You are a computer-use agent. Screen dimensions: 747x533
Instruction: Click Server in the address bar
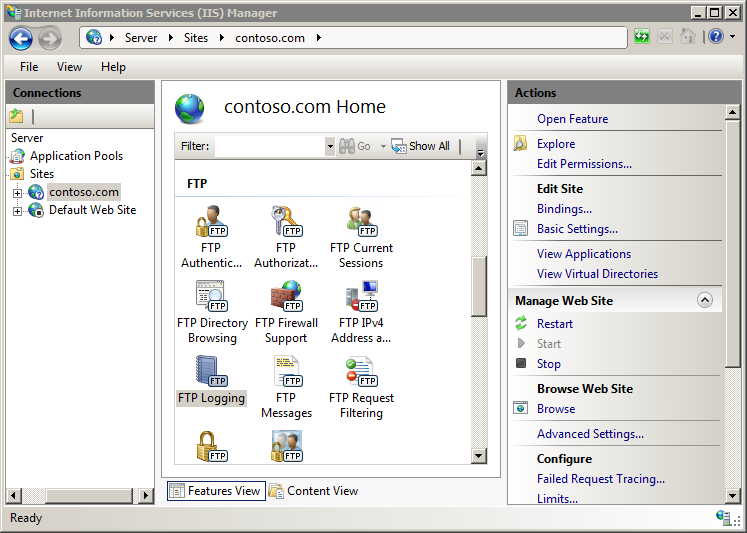[141, 38]
